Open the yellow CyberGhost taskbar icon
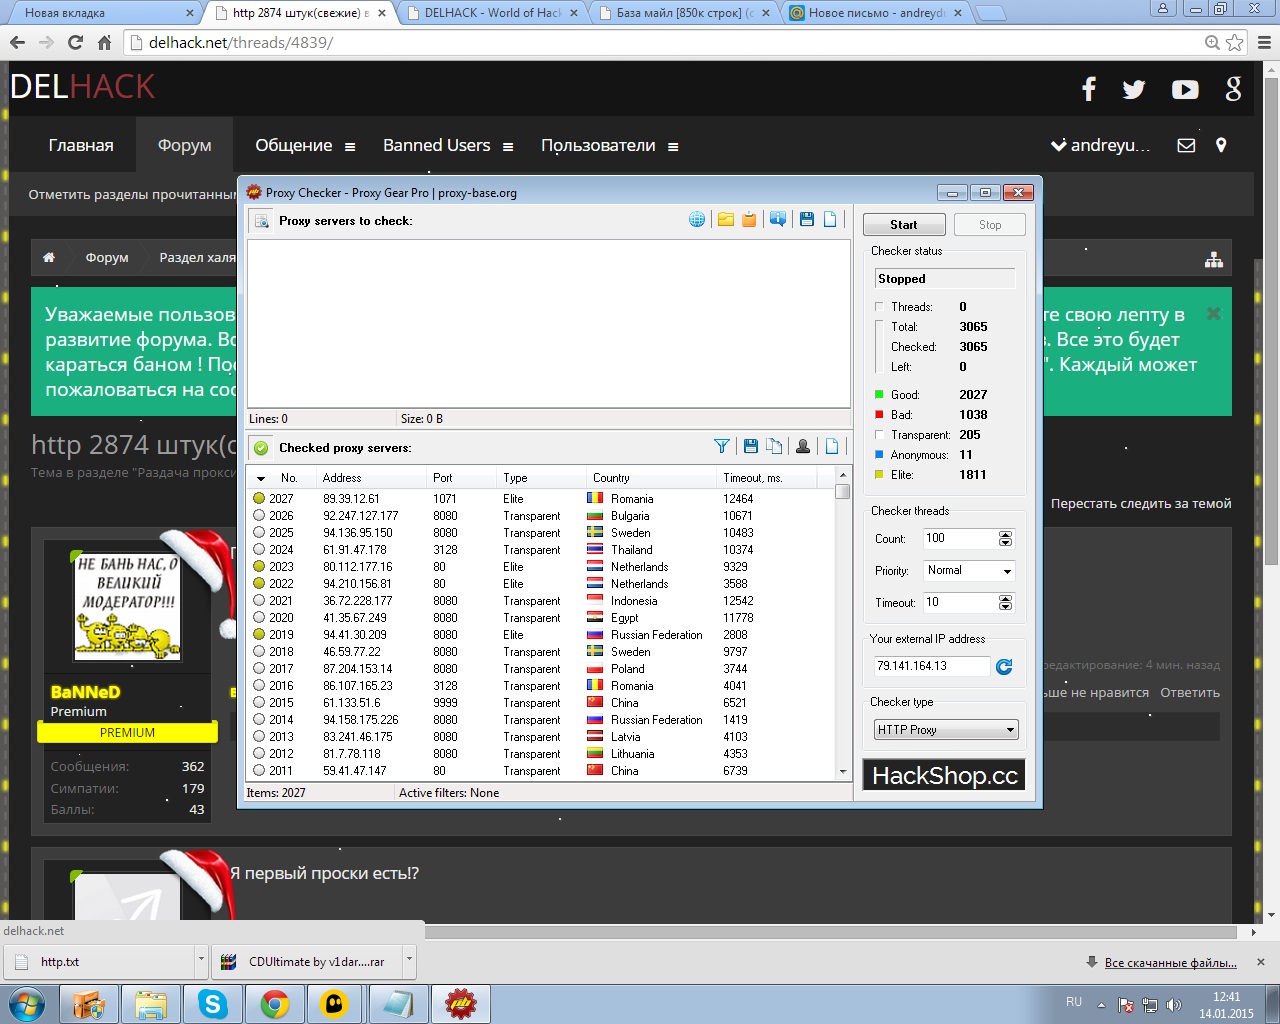 tap(335, 1003)
